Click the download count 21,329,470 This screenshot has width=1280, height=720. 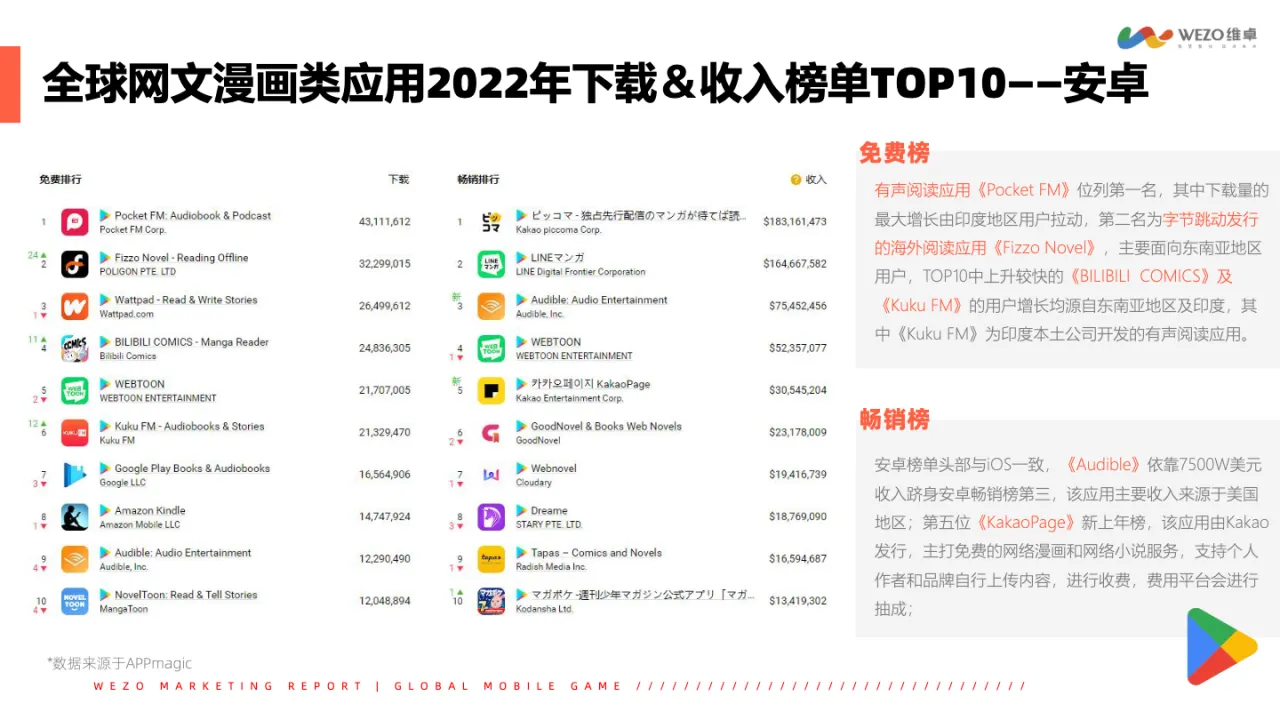(385, 432)
